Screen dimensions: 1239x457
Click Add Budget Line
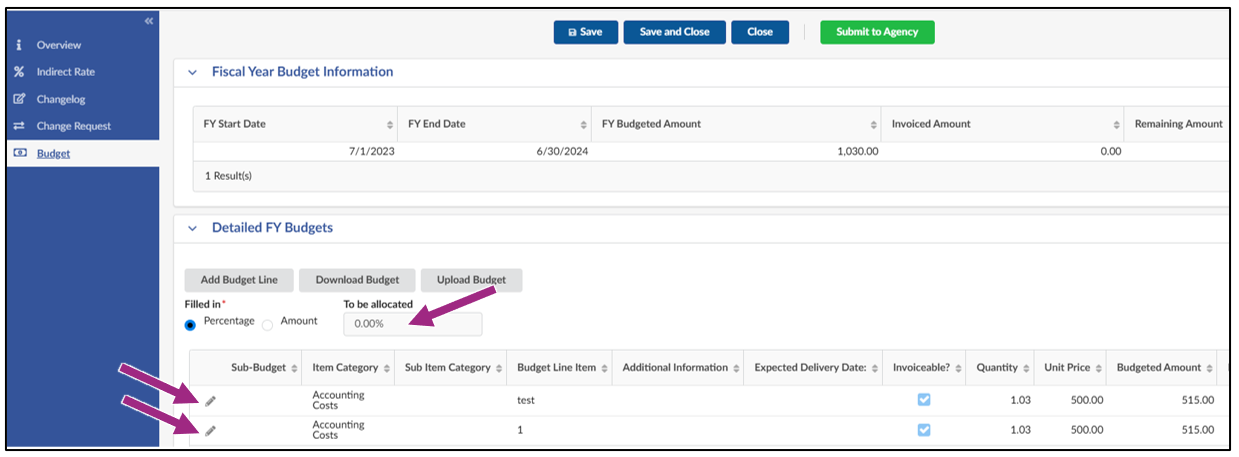[x=239, y=280]
